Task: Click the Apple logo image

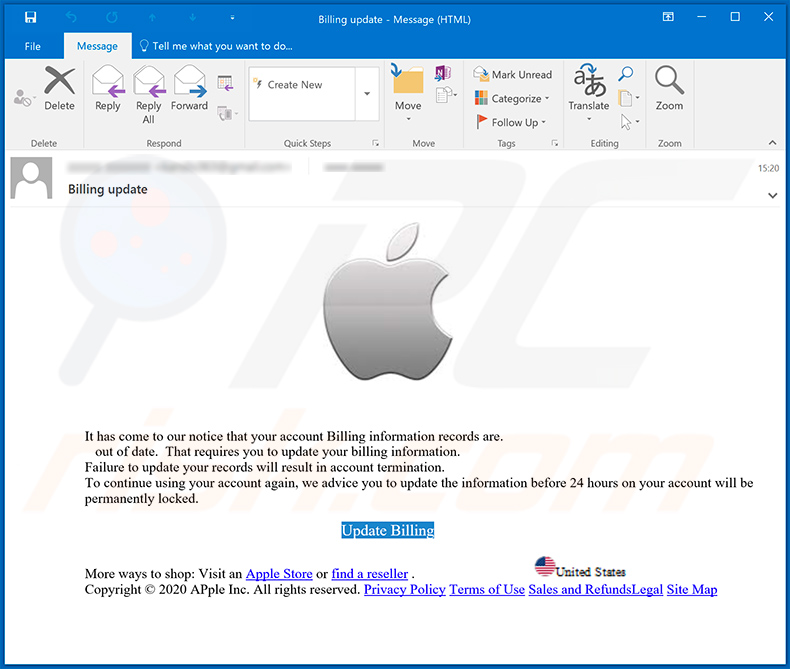Action: click(x=388, y=302)
